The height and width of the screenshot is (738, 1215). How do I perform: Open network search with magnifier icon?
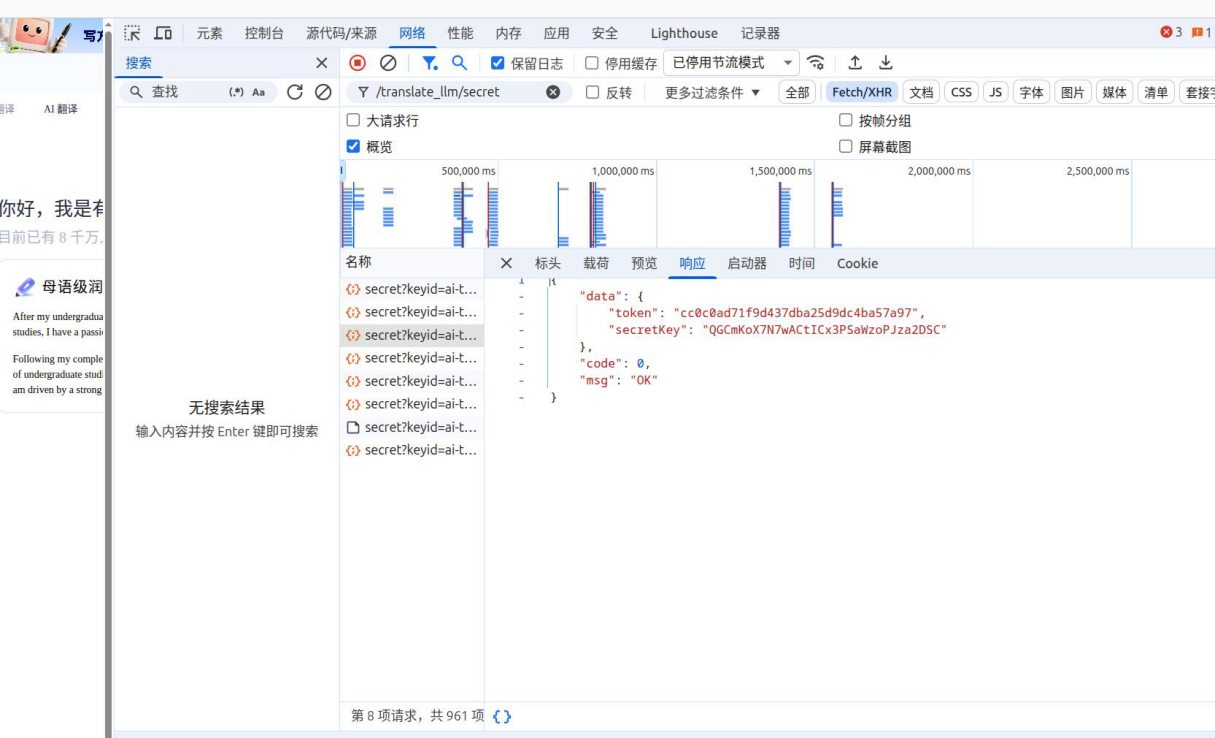(x=459, y=63)
